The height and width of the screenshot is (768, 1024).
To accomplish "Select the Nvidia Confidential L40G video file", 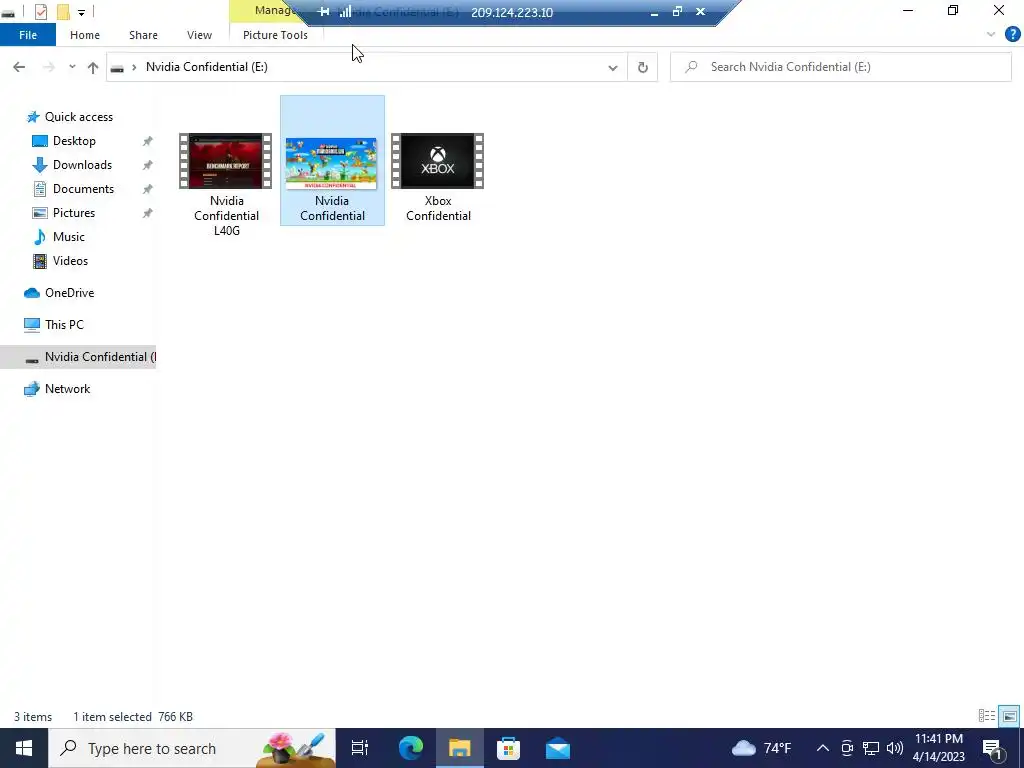I will click(226, 184).
